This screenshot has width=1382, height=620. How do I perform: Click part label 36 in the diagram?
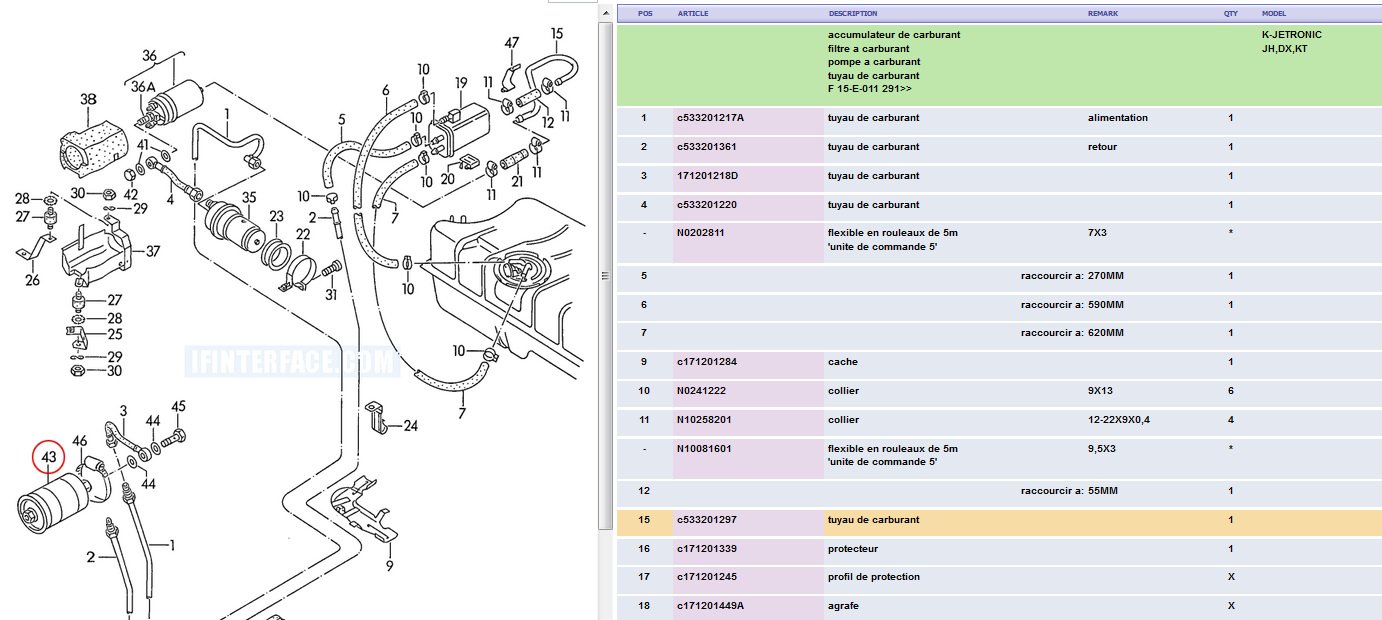[x=150, y=55]
